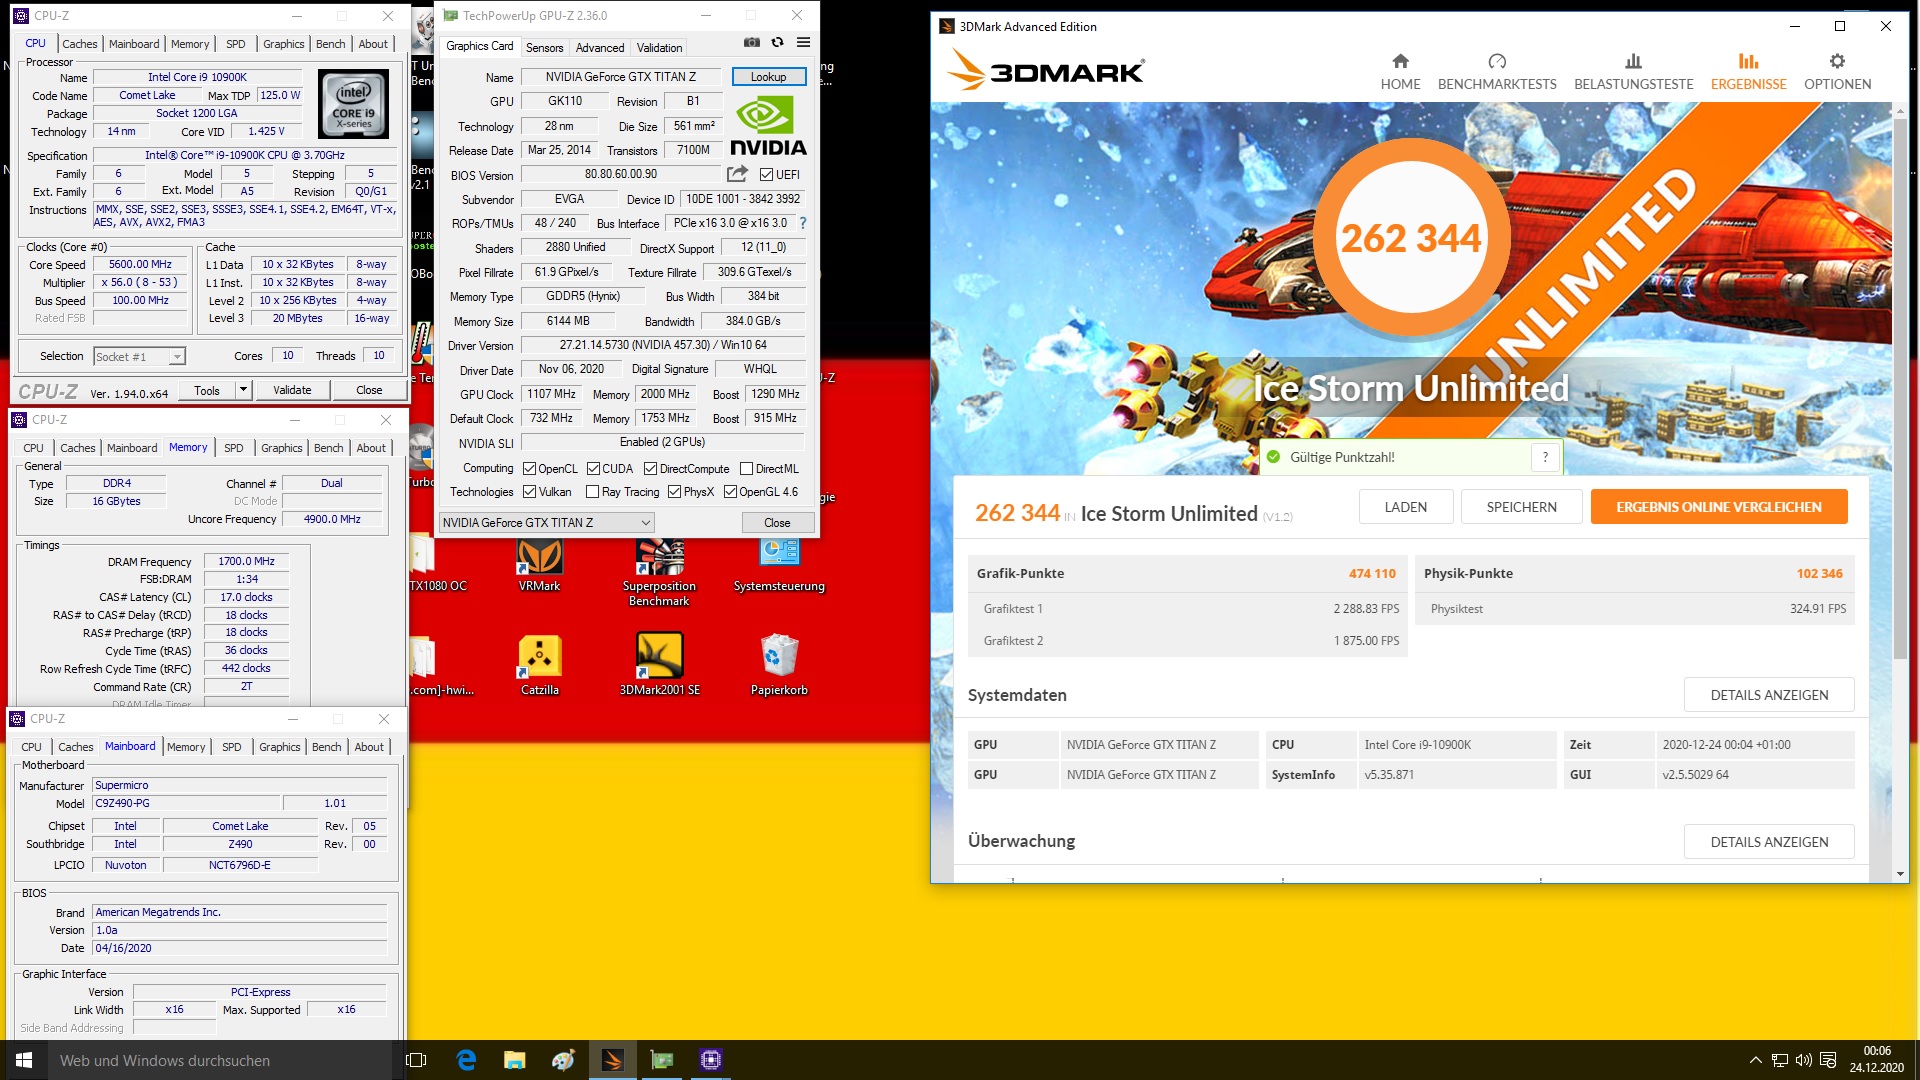This screenshot has height=1080, width=1920.
Task: Open Optionen gear icon in 3DMark
Action: [x=1837, y=62]
